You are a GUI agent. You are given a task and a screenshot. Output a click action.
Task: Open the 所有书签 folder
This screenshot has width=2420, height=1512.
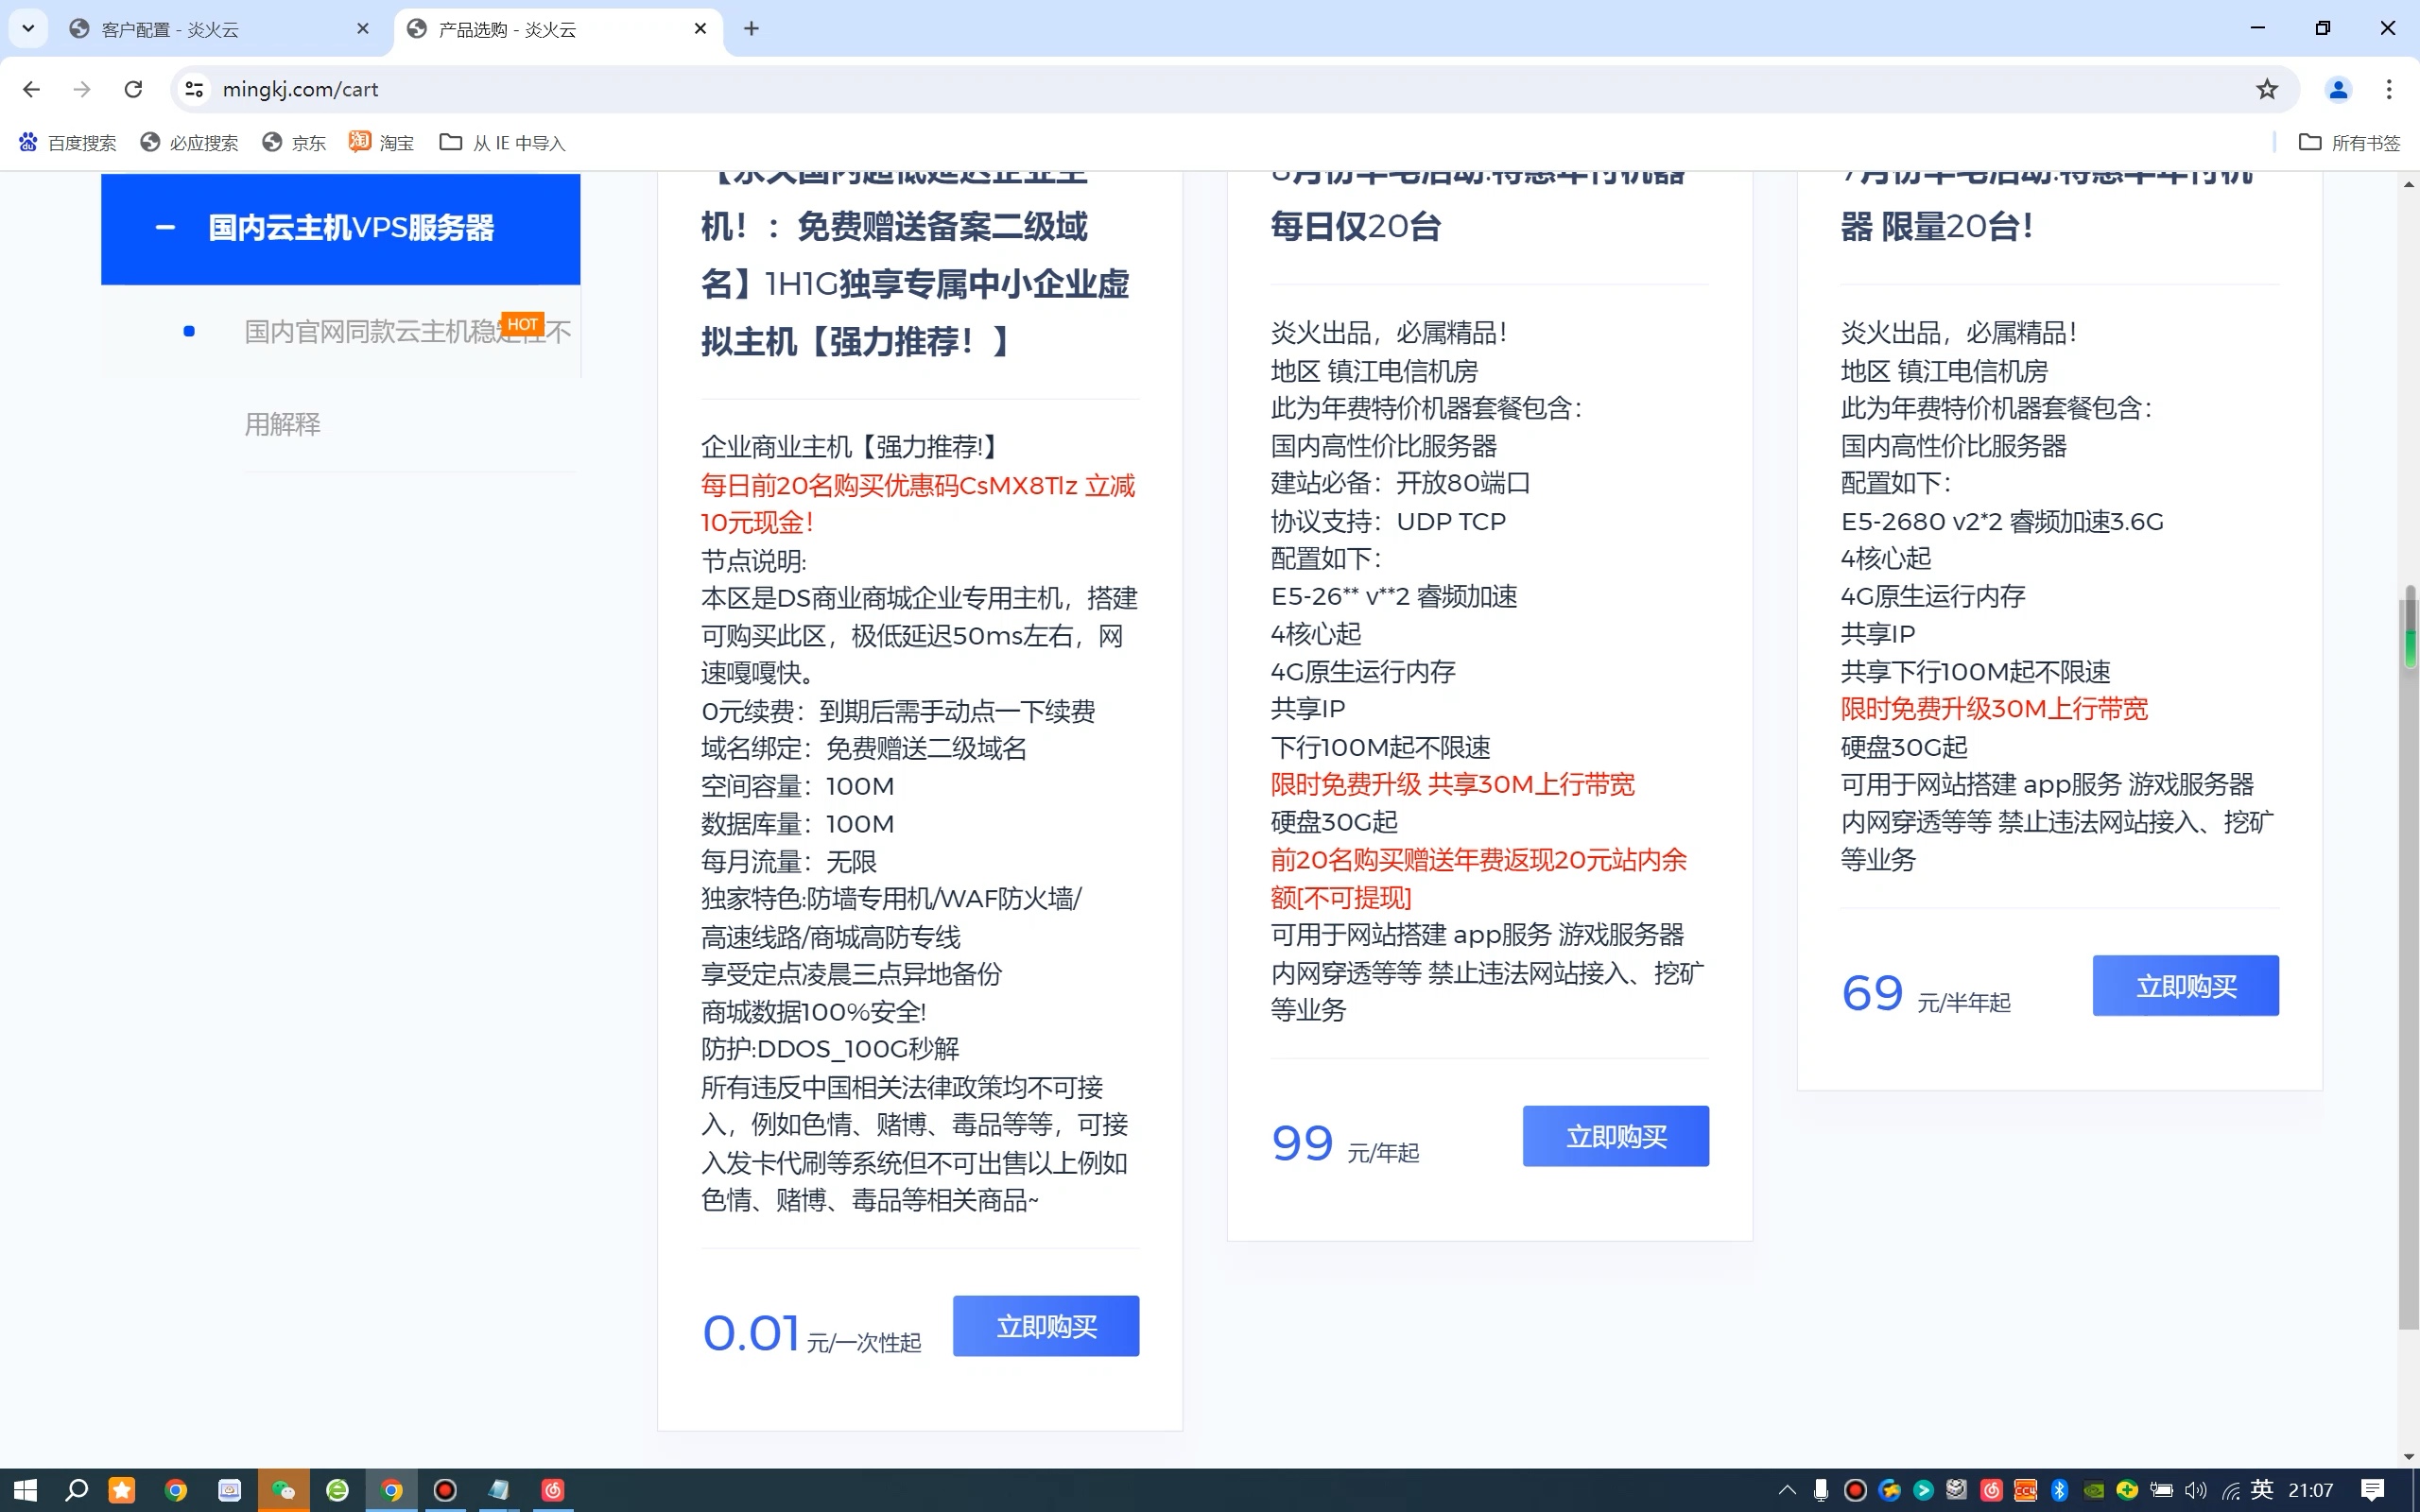2349,143
